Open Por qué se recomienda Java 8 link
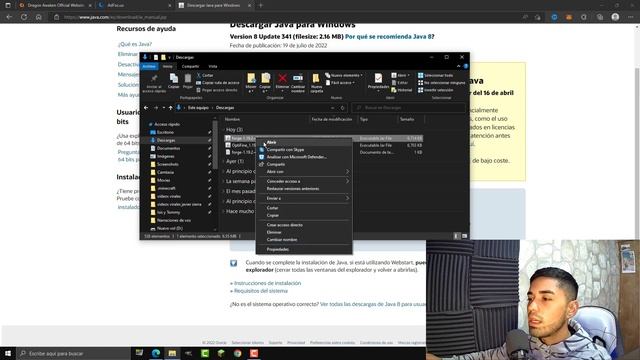Image resolution: width=640 pixels, height=360 pixels. click(x=389, y=37)
